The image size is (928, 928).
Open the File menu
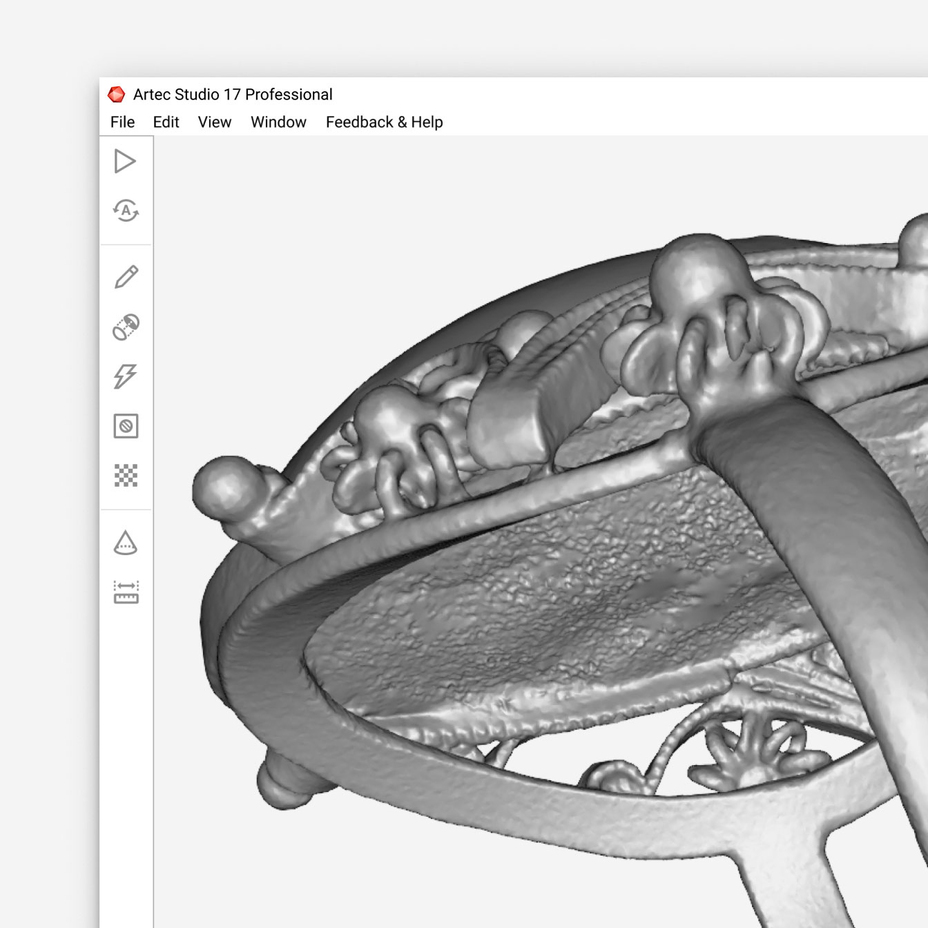(x=122, y=122)
